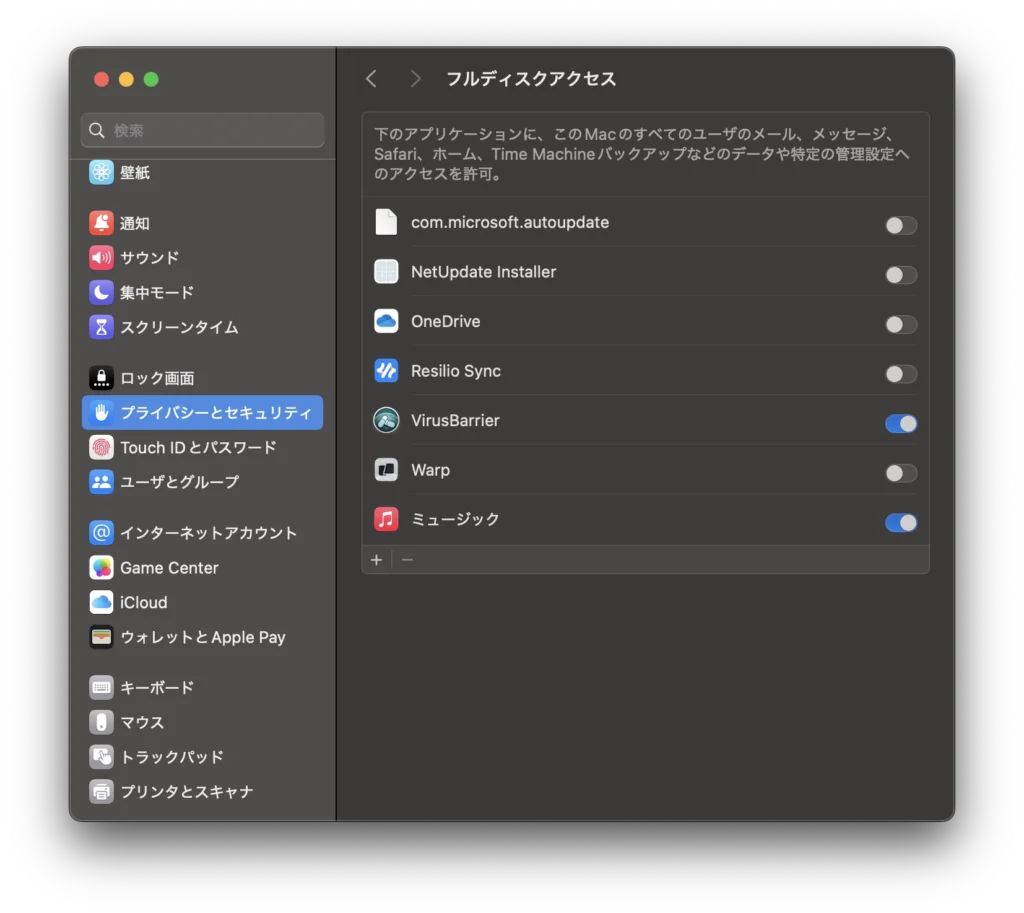The image size is (1024, 913).
Task: Click the OneDrive name text
Action: point(445,321)
